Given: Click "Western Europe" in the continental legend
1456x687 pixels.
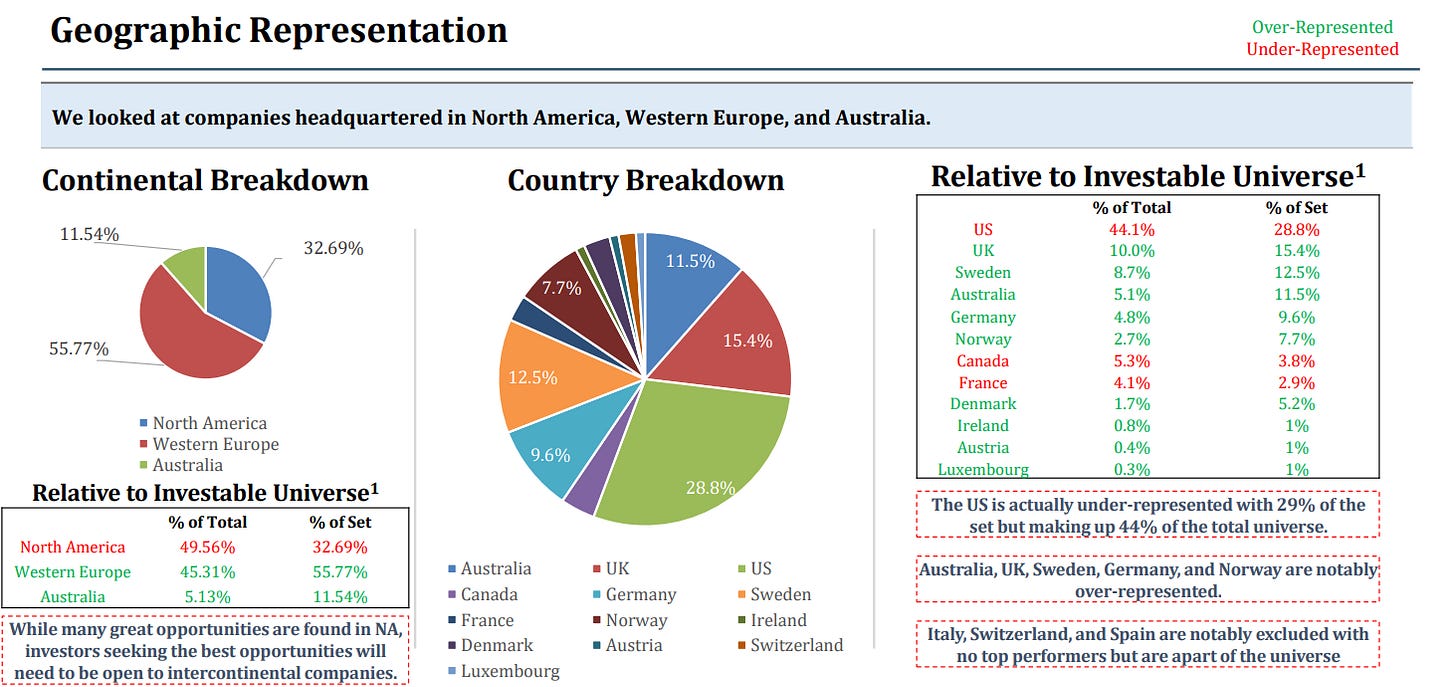Looking at the screenshot, I should 216,444.
